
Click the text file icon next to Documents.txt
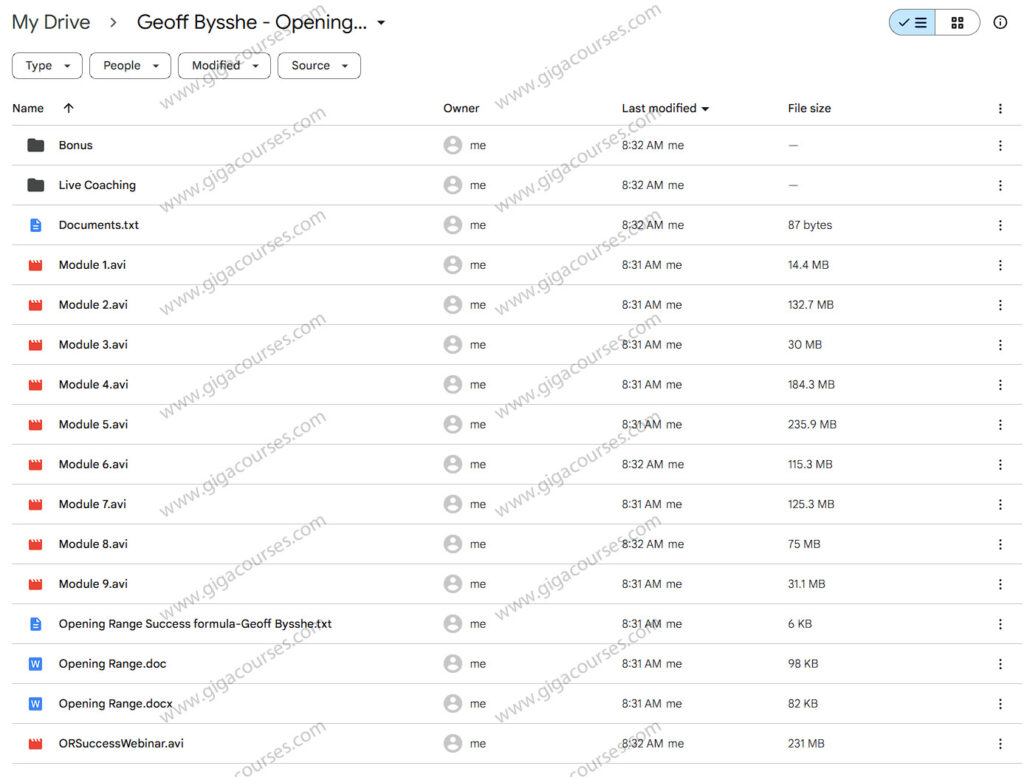(34, 224)
